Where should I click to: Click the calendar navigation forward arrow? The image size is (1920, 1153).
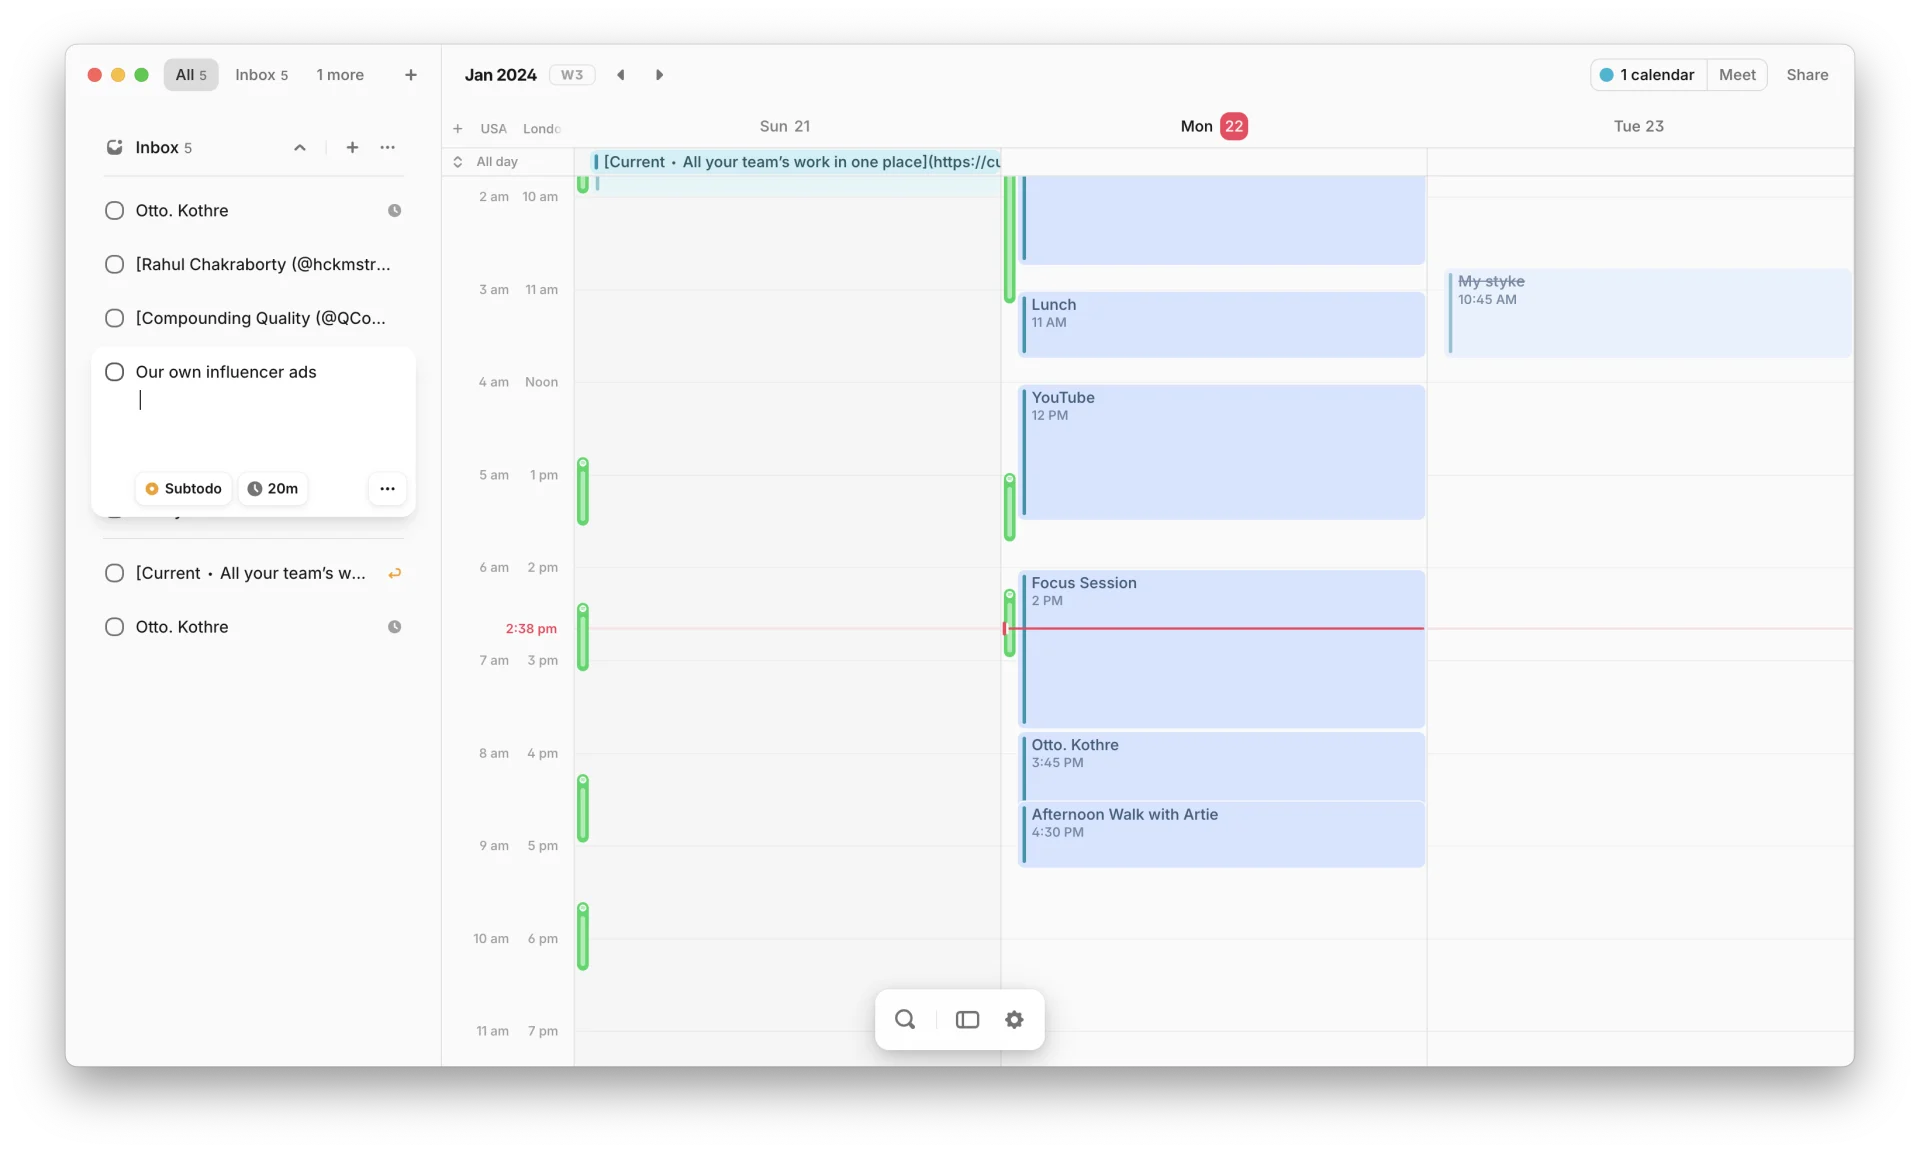coord(660,74)
